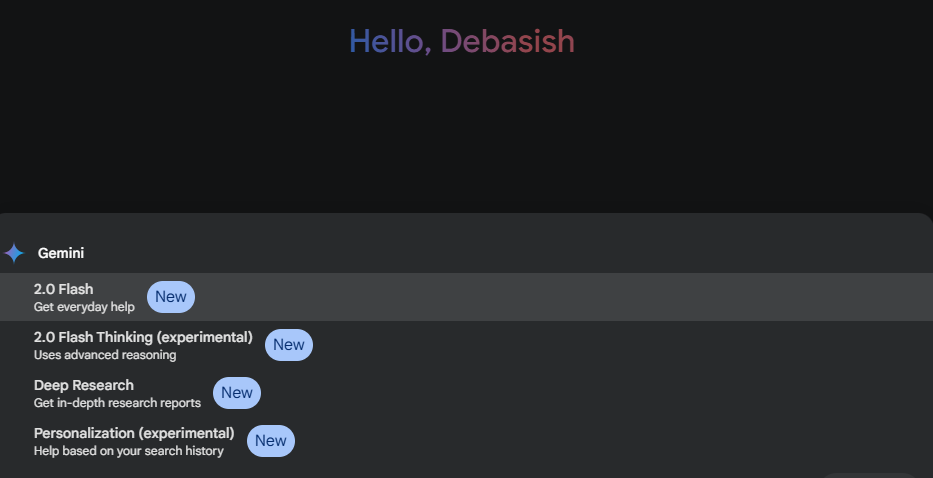This screenshot has width=933, height=478.
Task: Click the New badge beside Flash Thinking
Action: 289,345
